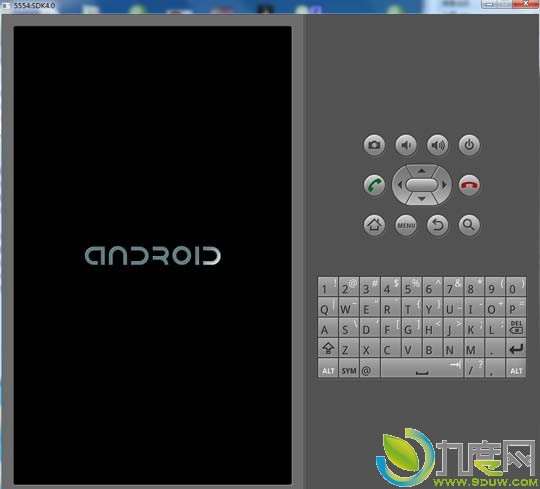Click the Search magnifier button
Screen dimensions: 540x489
tap(469, 225)
